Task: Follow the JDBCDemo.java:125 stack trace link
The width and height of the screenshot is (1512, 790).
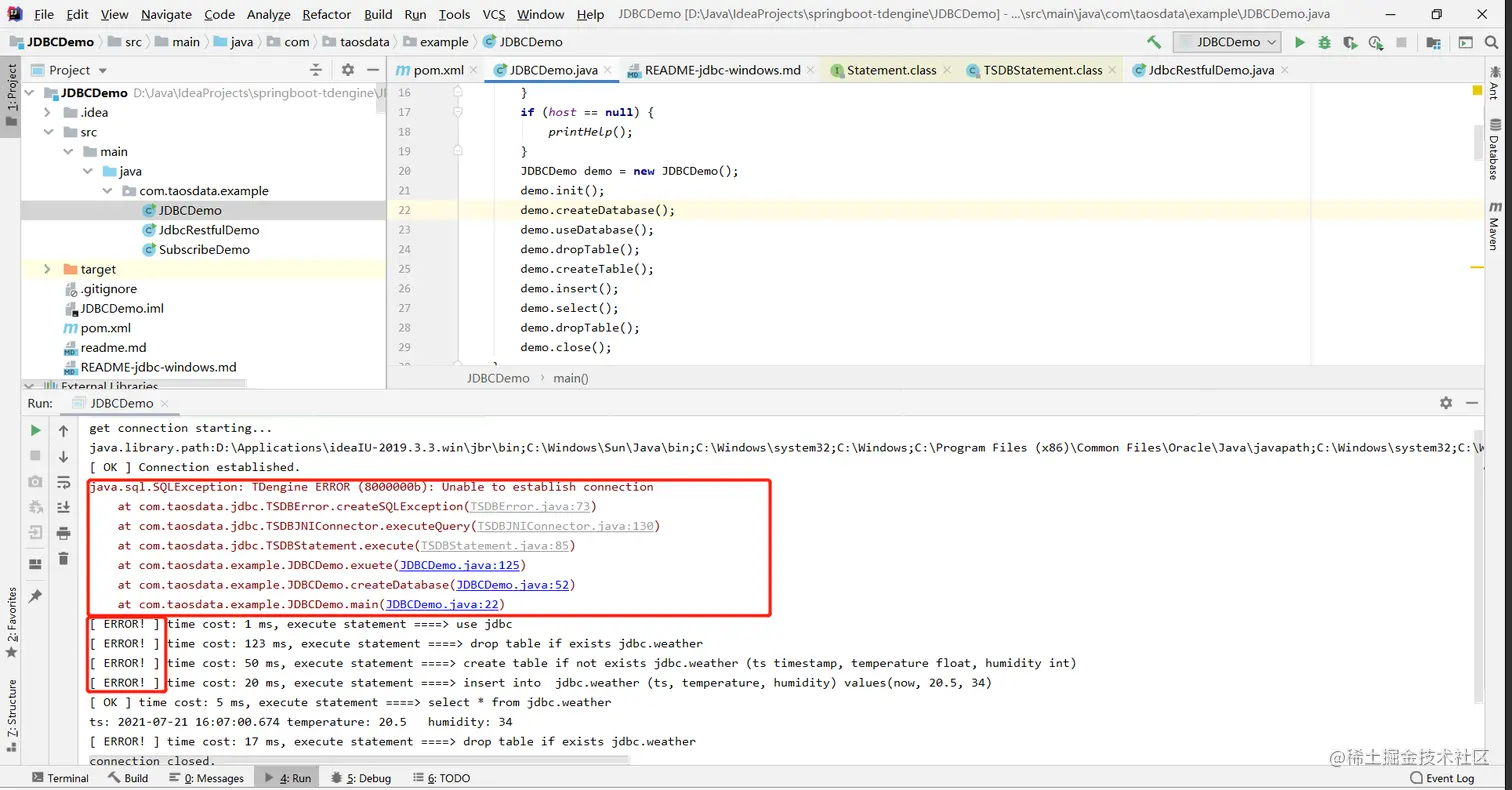Action: point(458,565)
